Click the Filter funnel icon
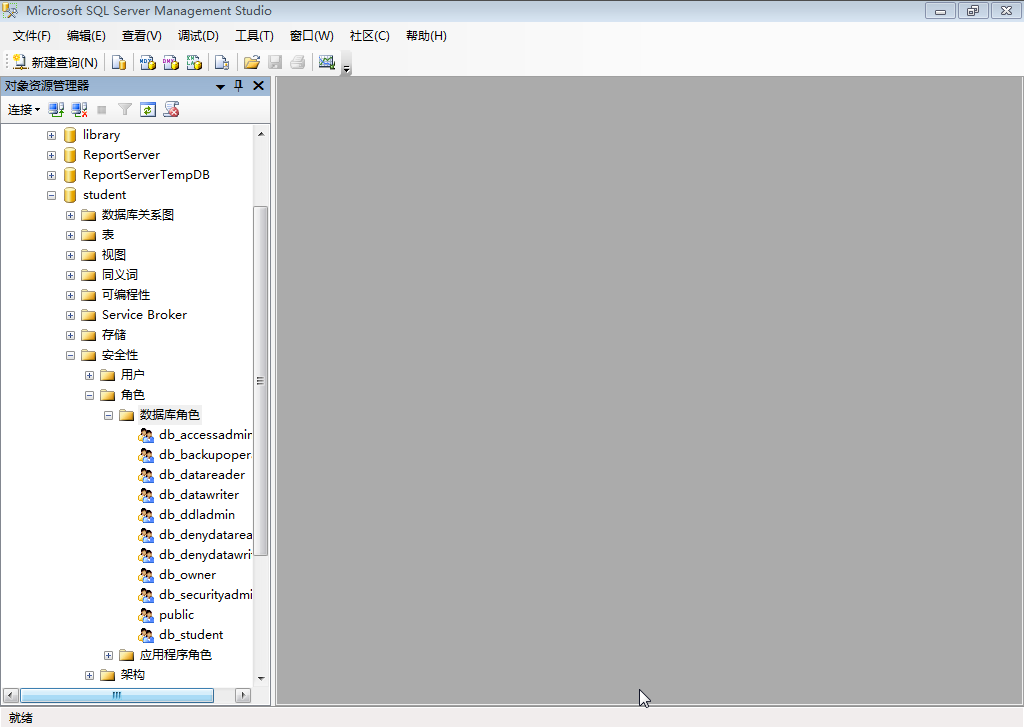Viewport: 1024px width, 728px height. point(125,110)
